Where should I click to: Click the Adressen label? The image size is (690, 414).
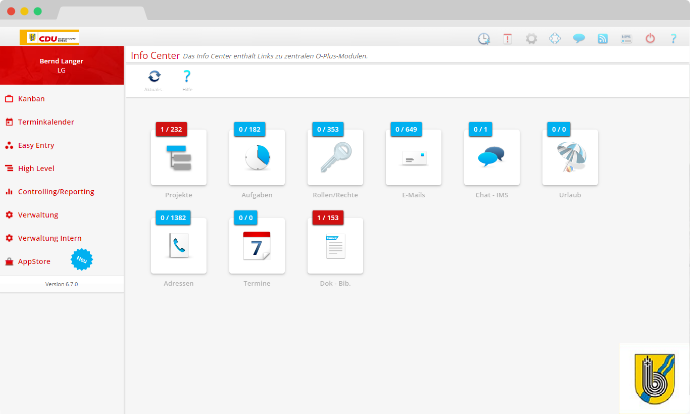coord(179,283)
